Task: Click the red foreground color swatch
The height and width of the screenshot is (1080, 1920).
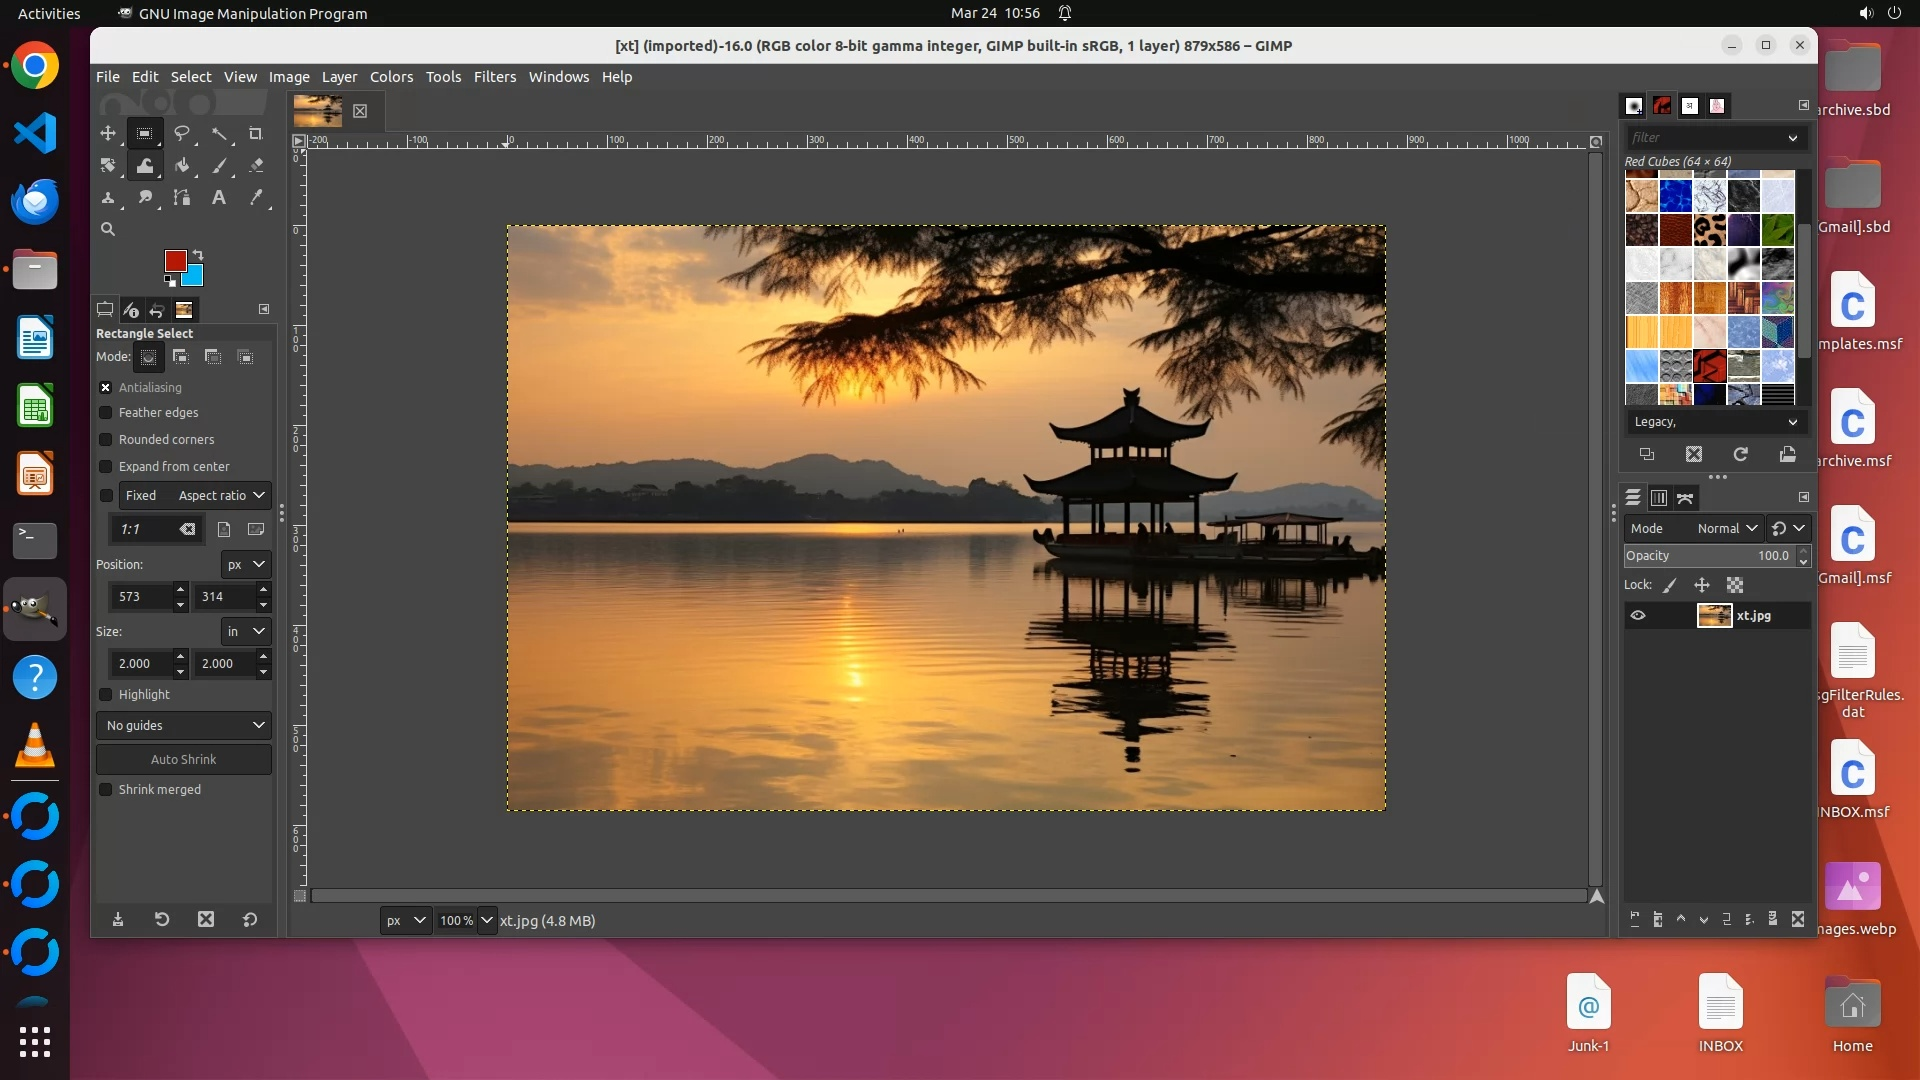Action: coord(175,261)
